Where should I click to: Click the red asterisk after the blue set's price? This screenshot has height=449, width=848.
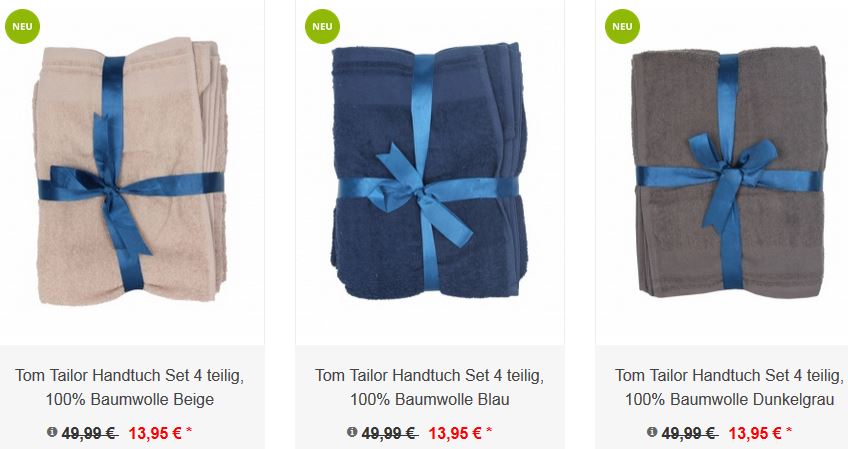click(x=489, y=431)
